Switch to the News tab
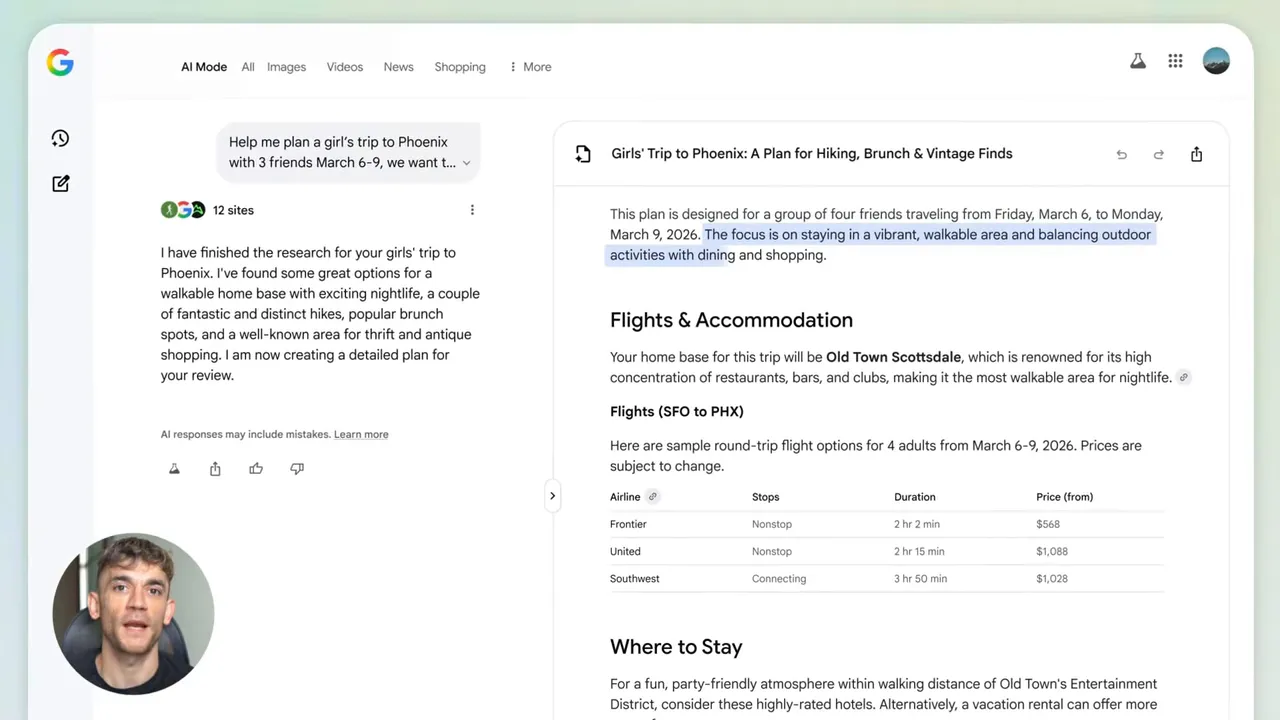1280x720 pixels. (398, 67)
